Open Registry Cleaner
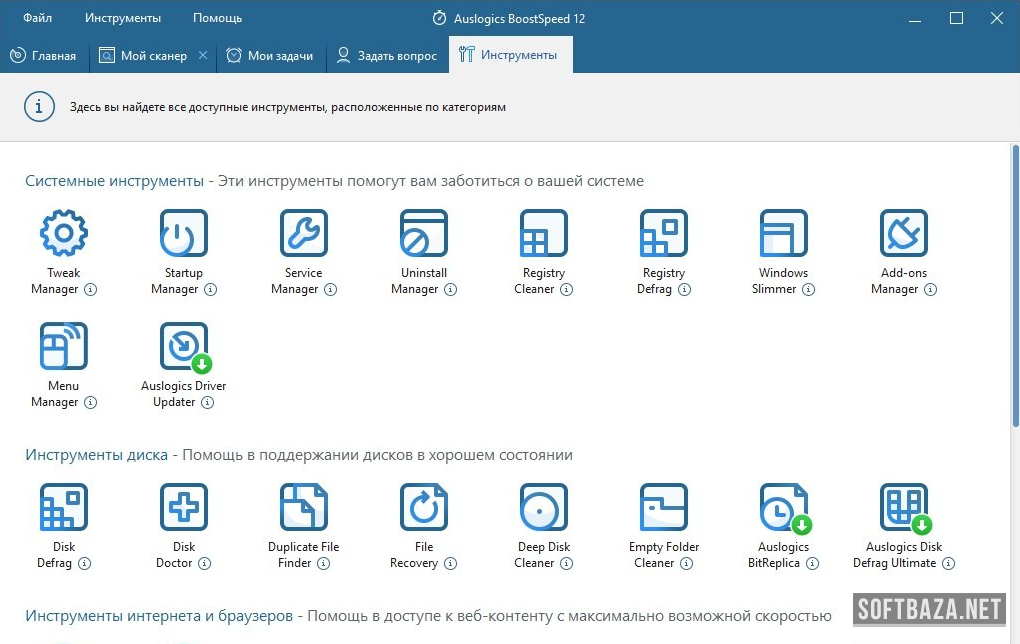 click(x=543, y=234)
